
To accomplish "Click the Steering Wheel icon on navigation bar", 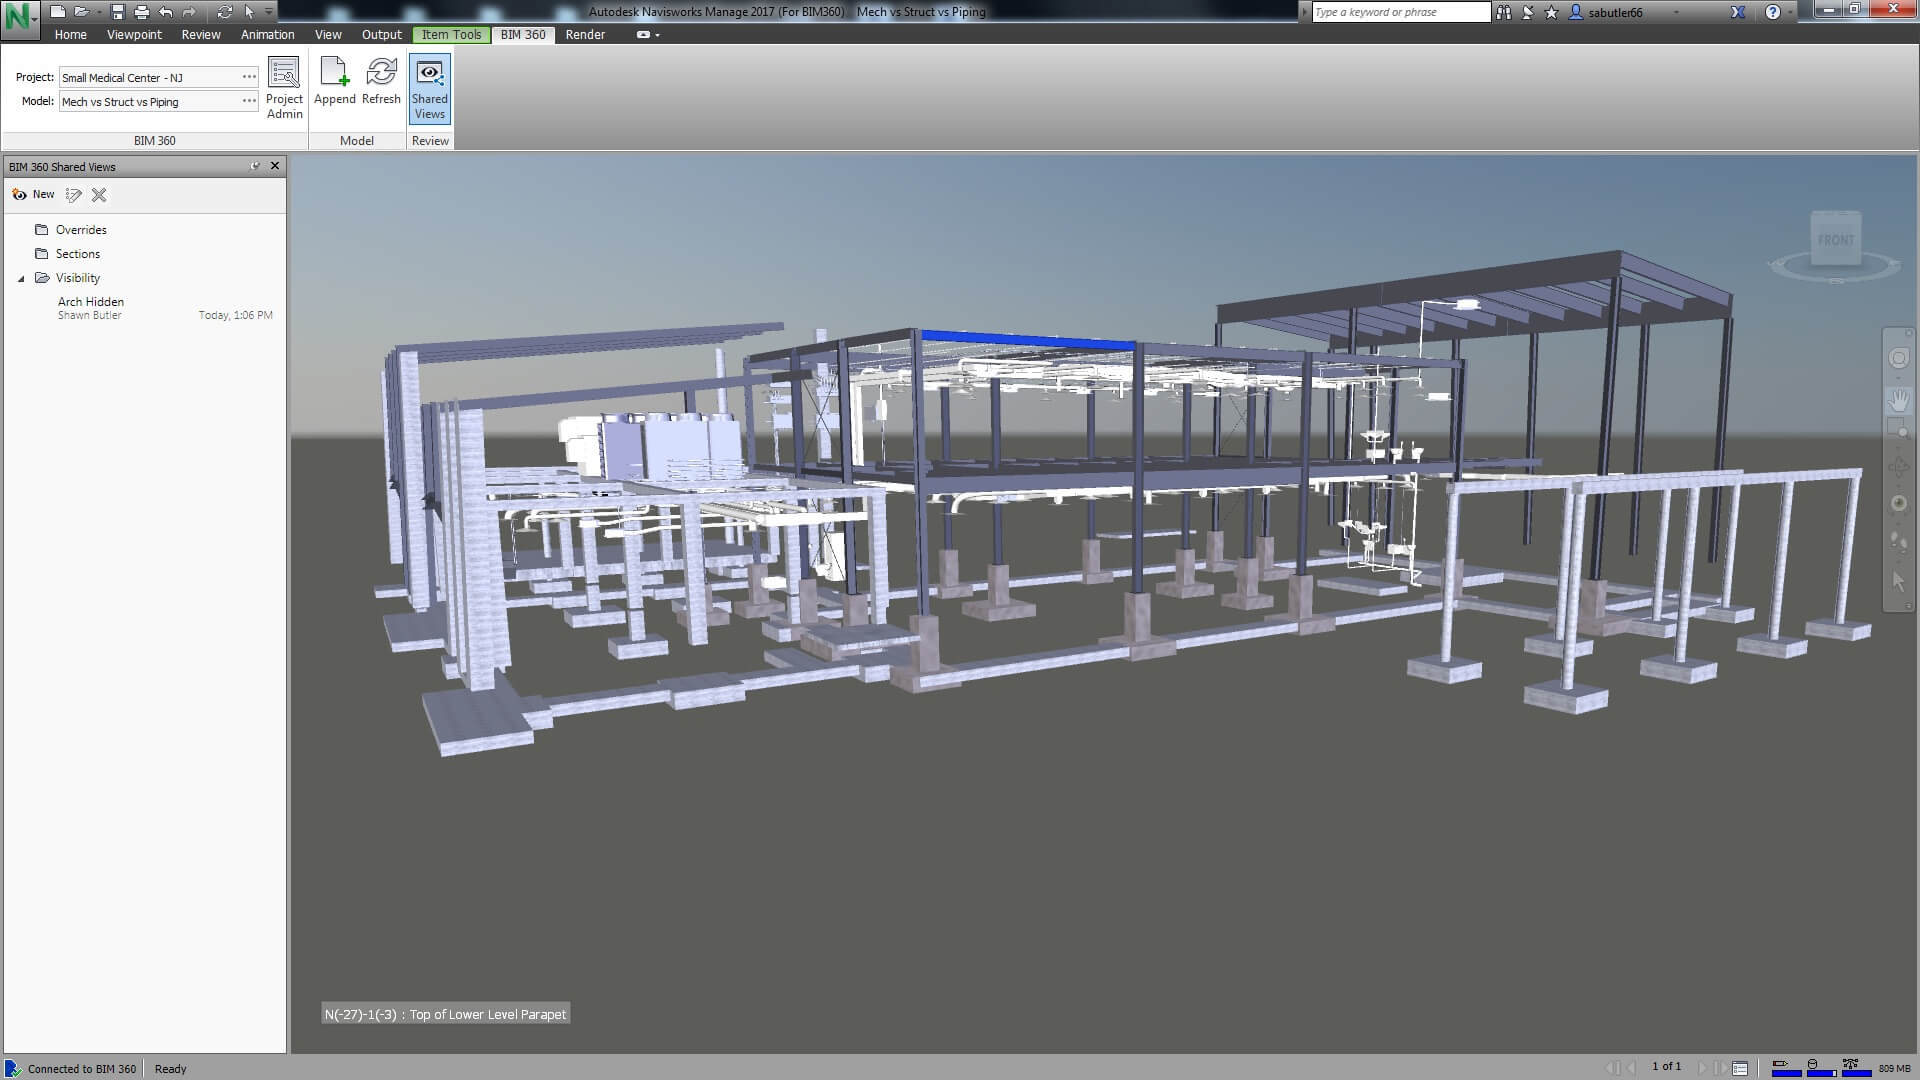I will [x=1898, y=358].
